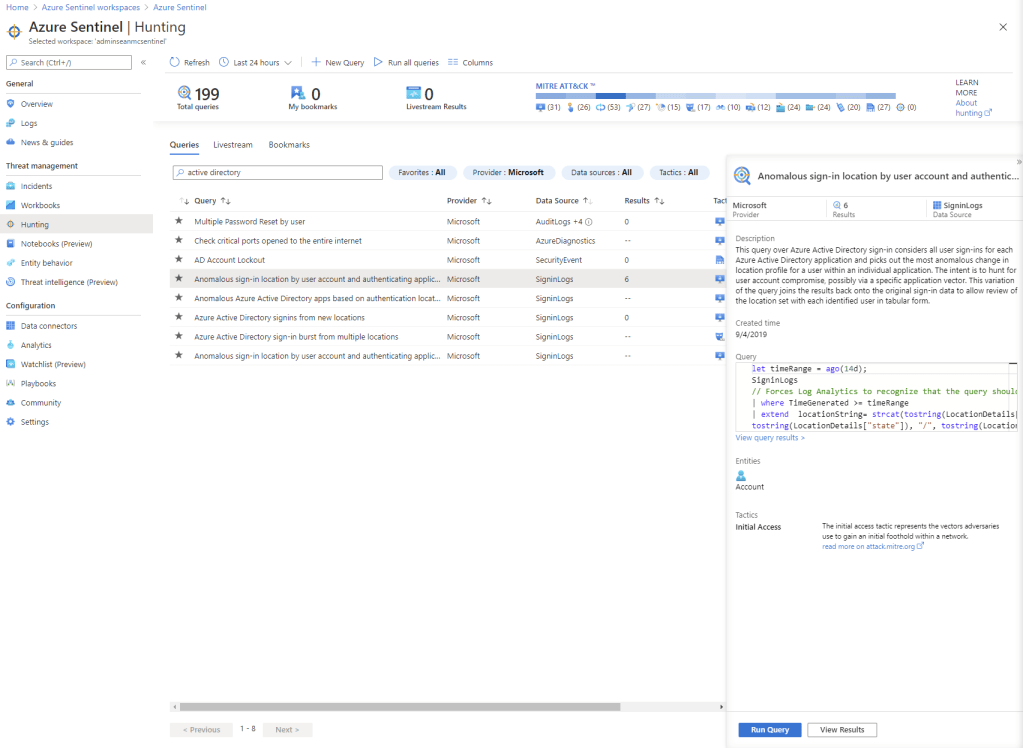Click the New Query plus icon
Image resolution: width=1023 pixels, height=748 pixels.
pyautogui.click(x=316, y=62)
